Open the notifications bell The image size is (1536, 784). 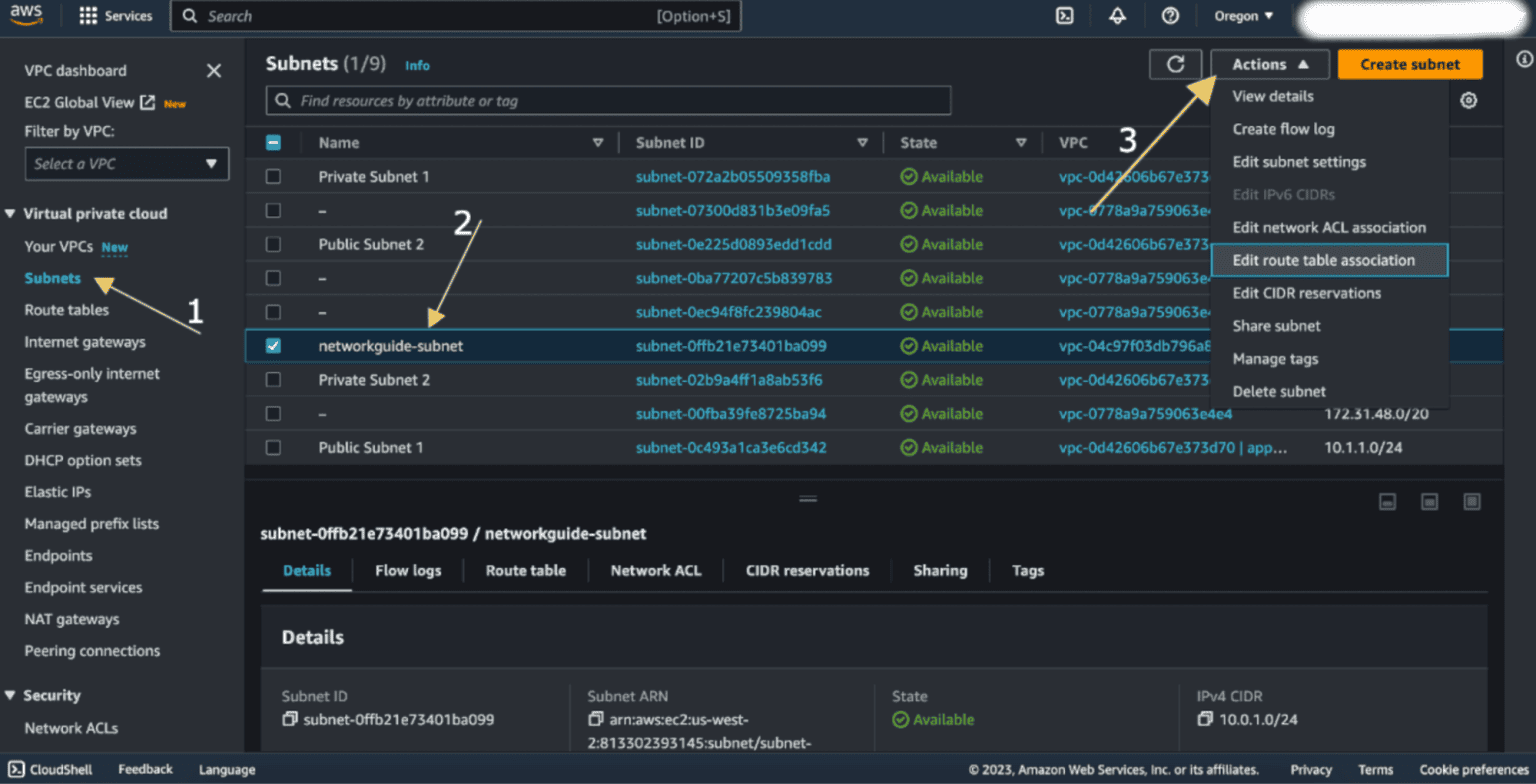coord(1117,16)
